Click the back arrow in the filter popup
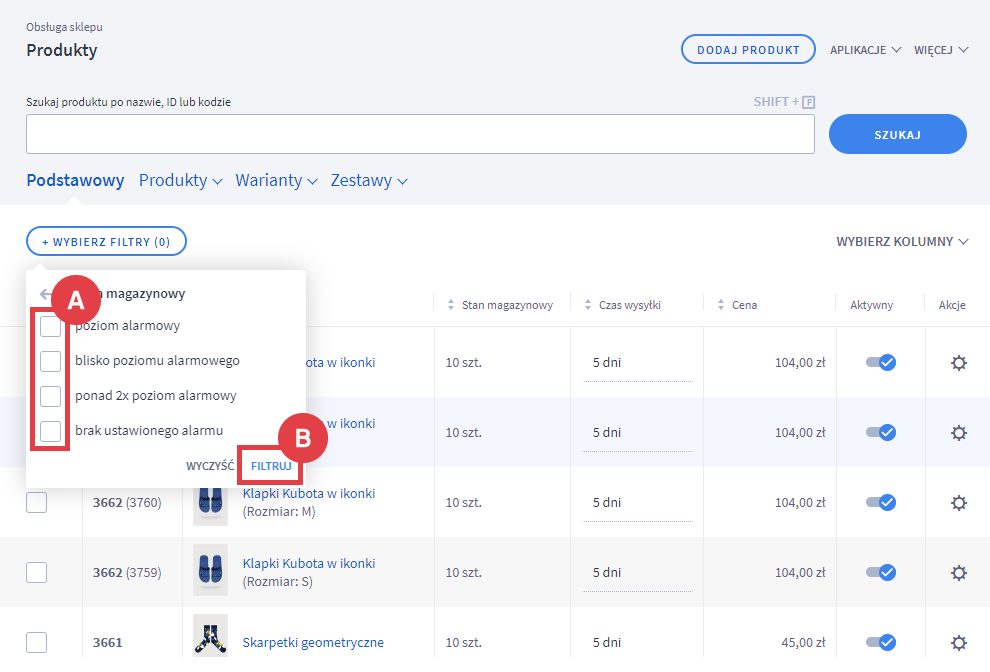This screenshot has width=990, height=672. pos(45,294)
